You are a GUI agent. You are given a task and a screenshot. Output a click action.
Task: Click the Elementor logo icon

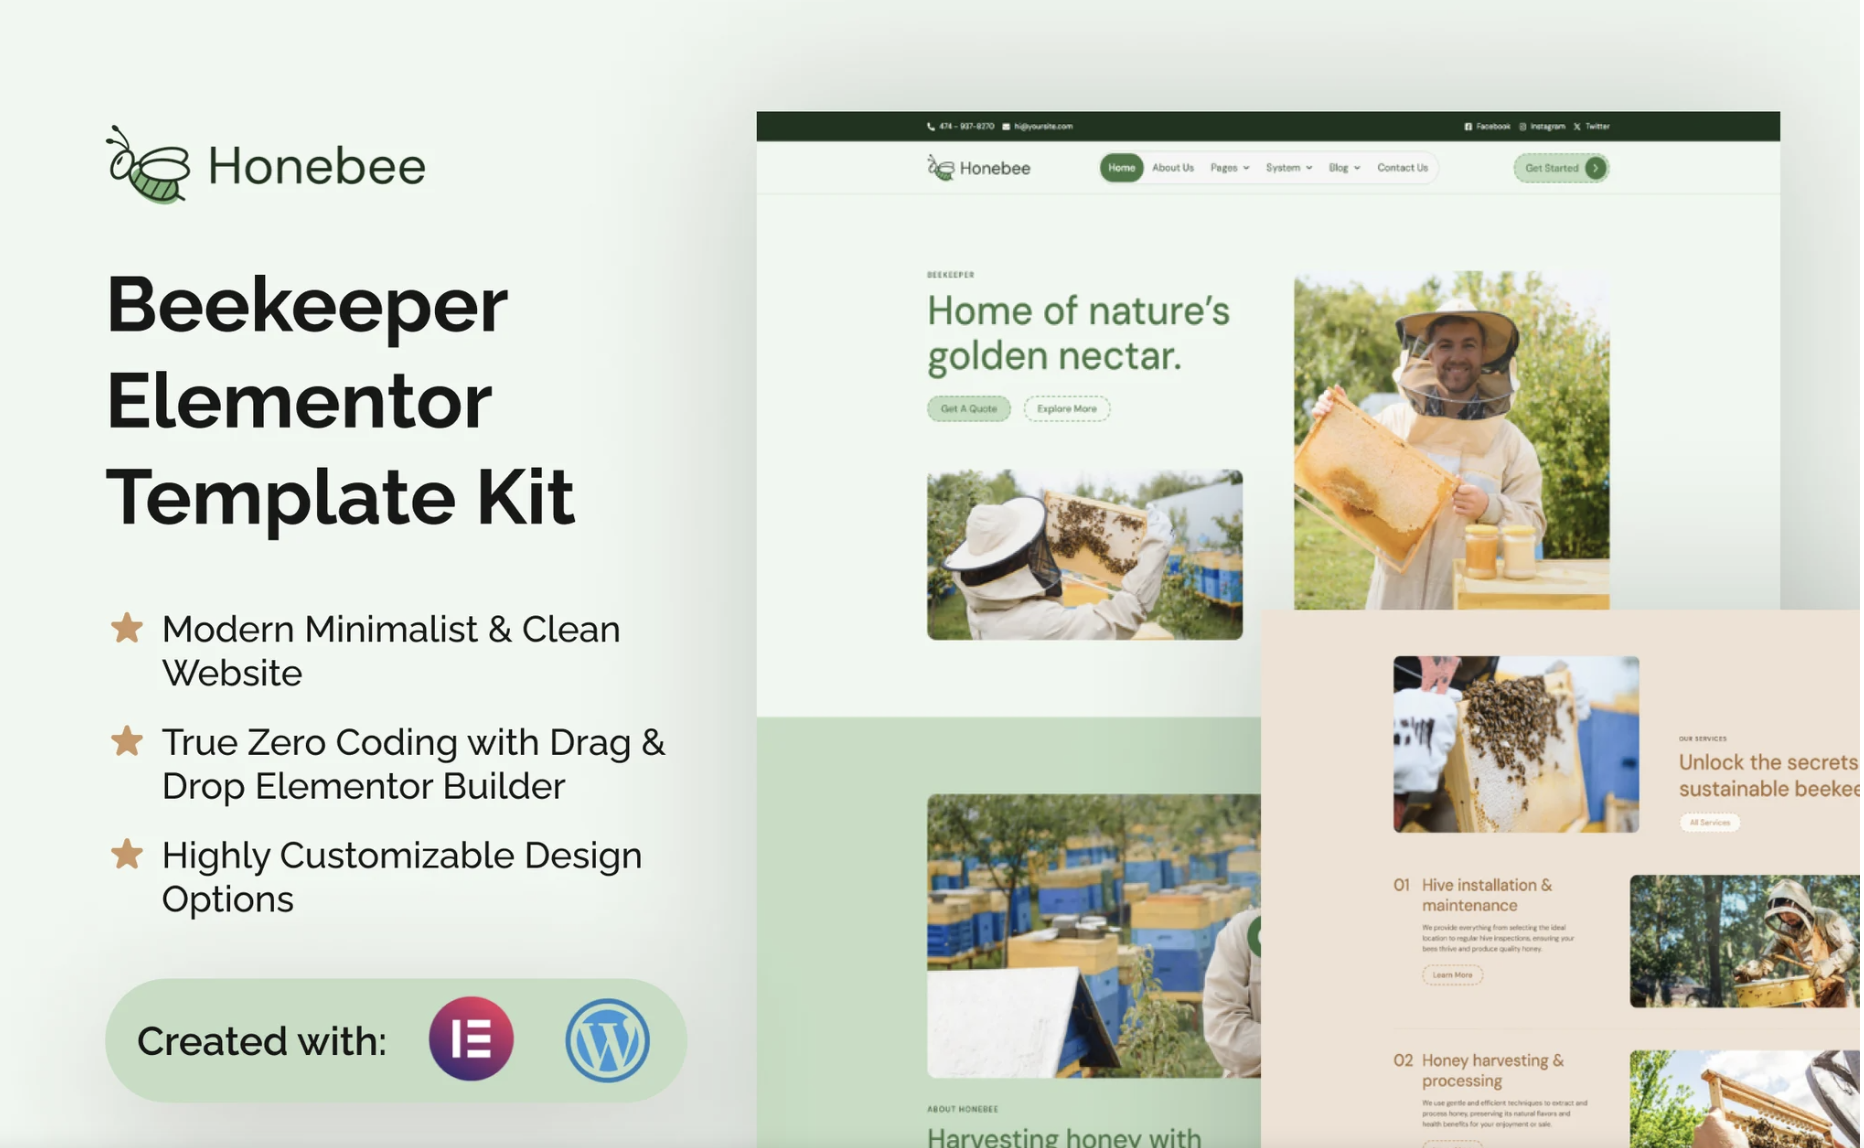click(471, 1040)
